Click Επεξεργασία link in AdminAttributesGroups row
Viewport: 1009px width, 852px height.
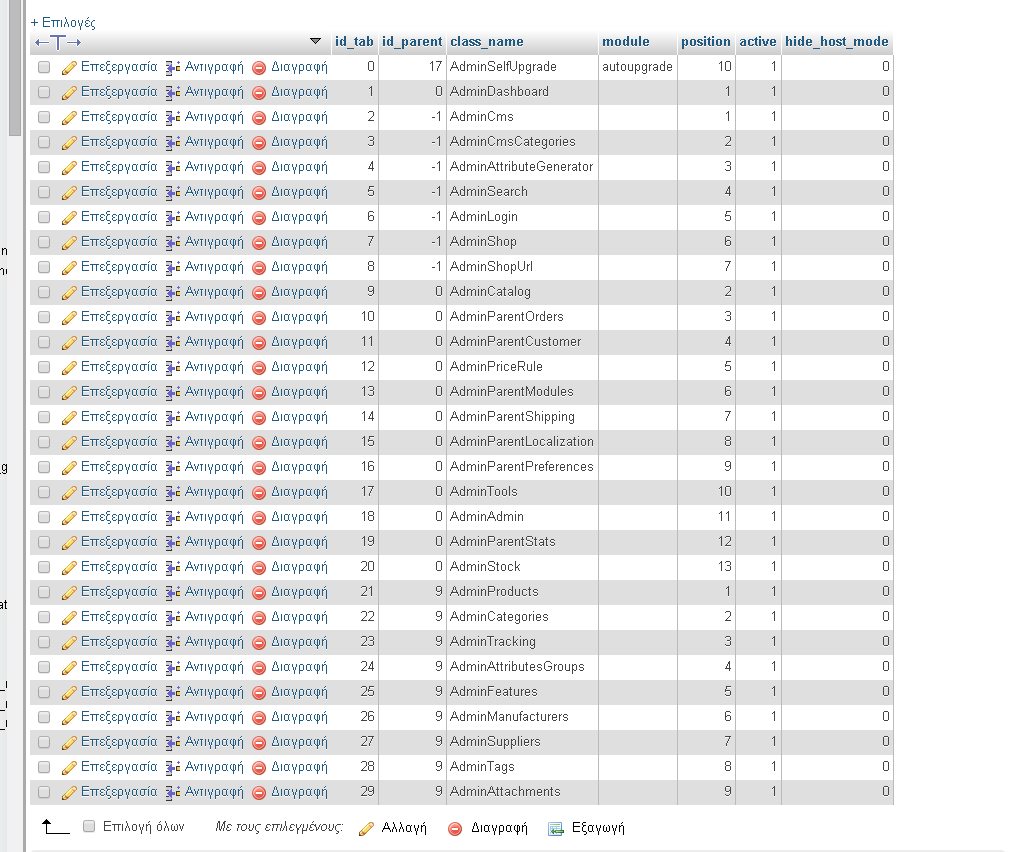click(119, 667)
